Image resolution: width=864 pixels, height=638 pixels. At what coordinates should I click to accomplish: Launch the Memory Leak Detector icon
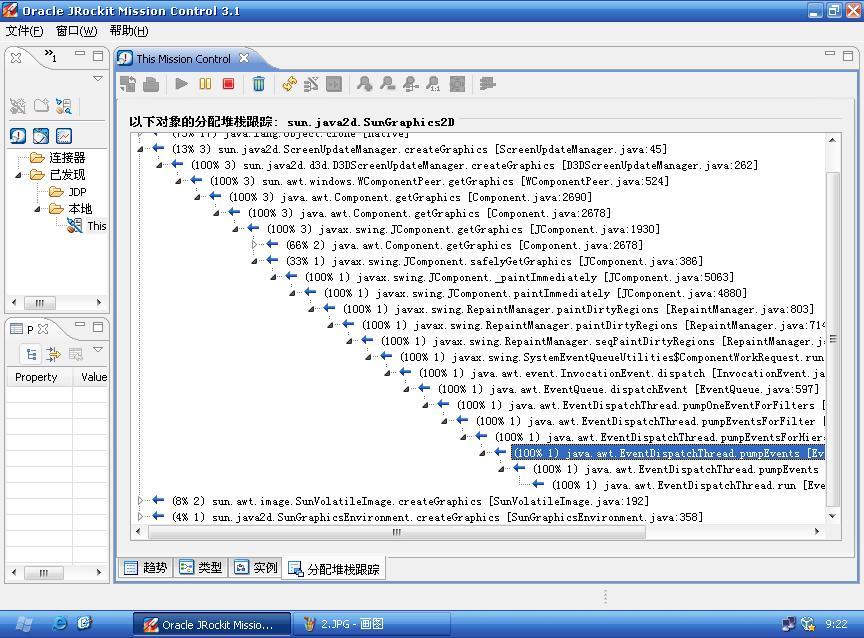point(18,136)
